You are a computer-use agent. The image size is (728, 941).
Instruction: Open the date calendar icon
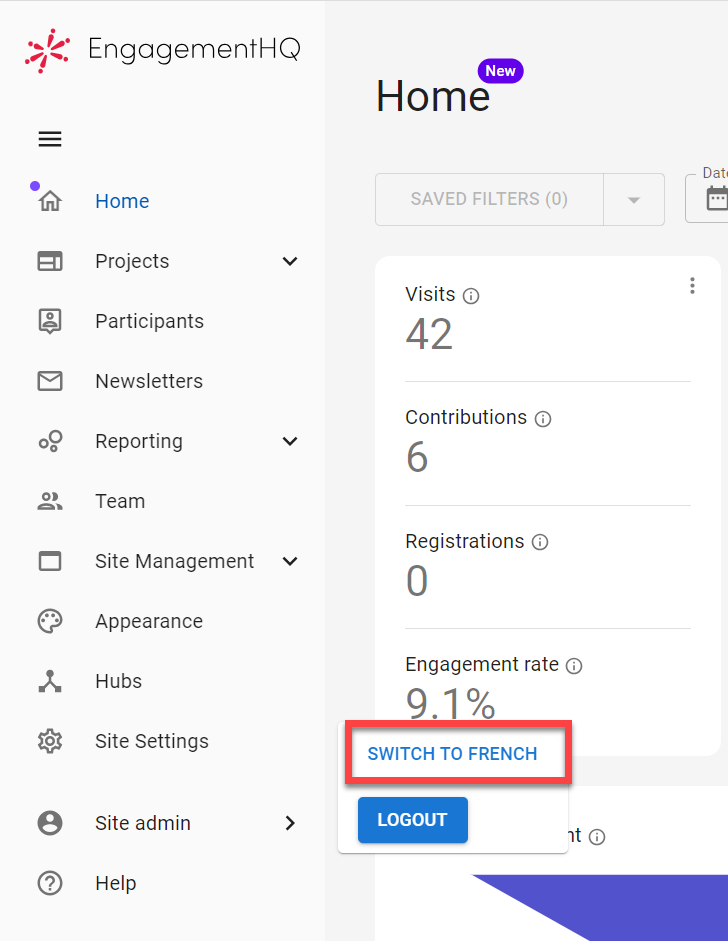coord(717,199)
